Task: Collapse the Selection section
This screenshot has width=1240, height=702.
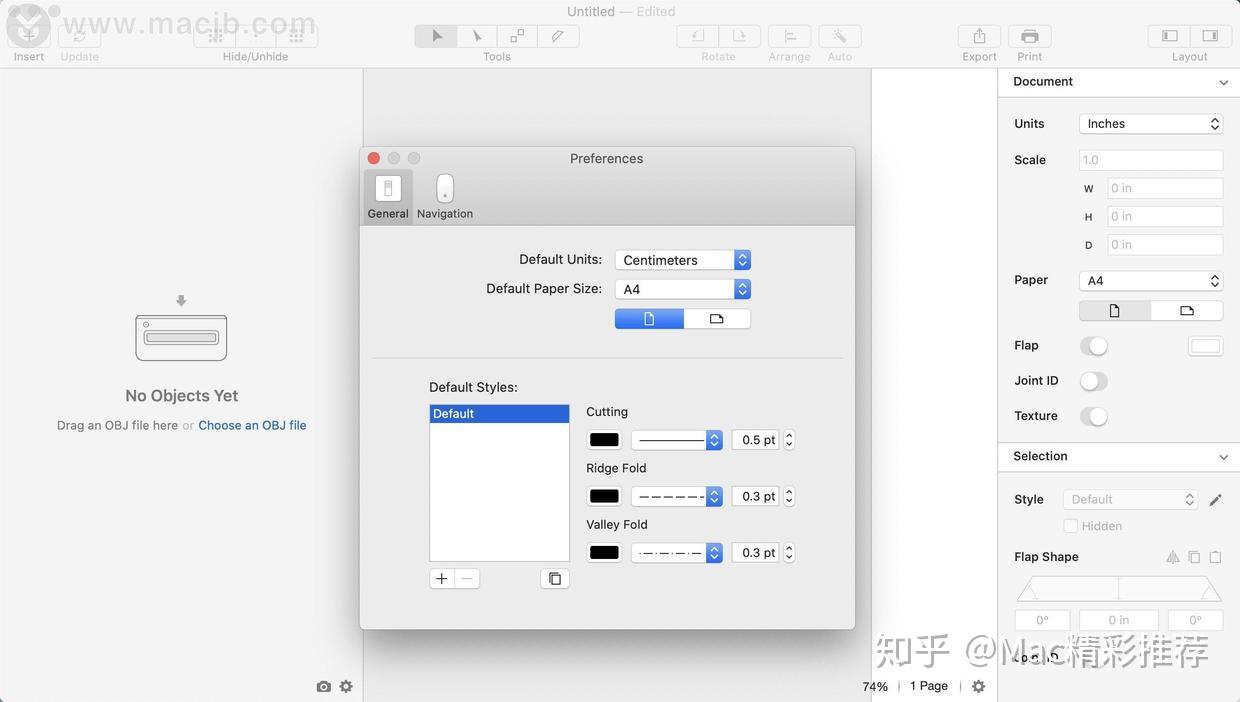Action: pyautogui.click(x=1223, y=456)
